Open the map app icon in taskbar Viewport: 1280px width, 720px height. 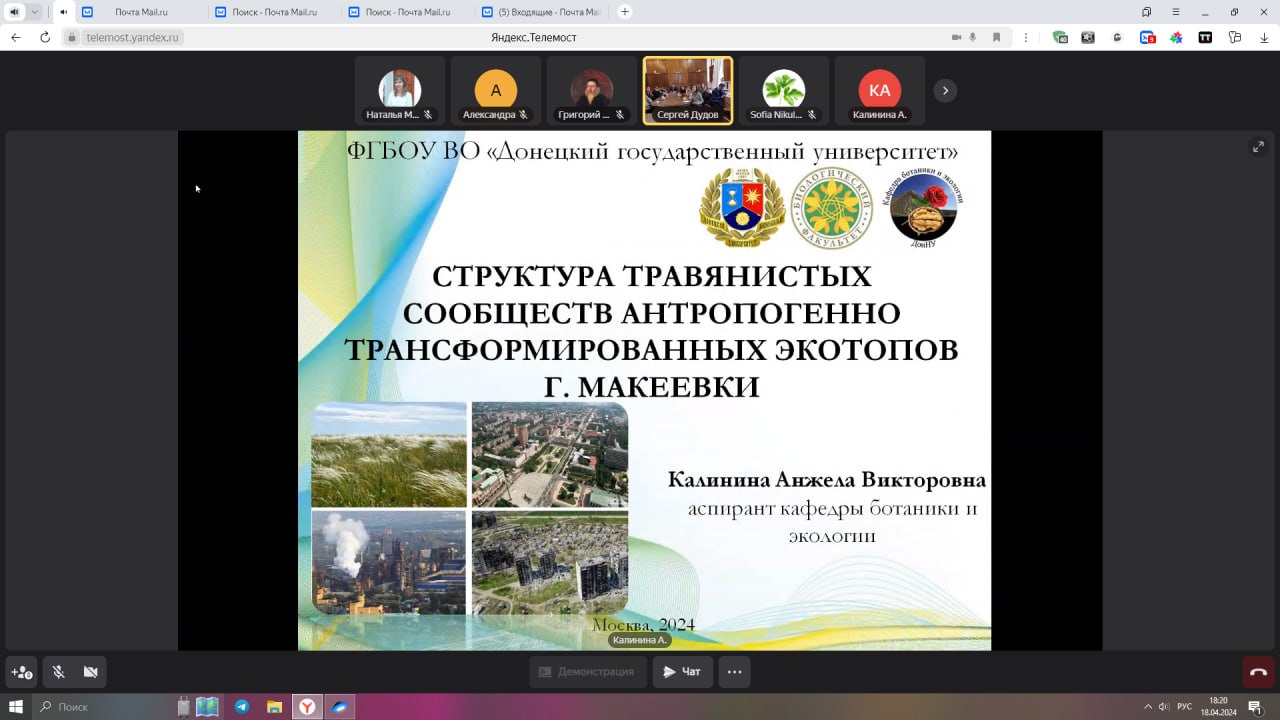[x=207, y=706]
